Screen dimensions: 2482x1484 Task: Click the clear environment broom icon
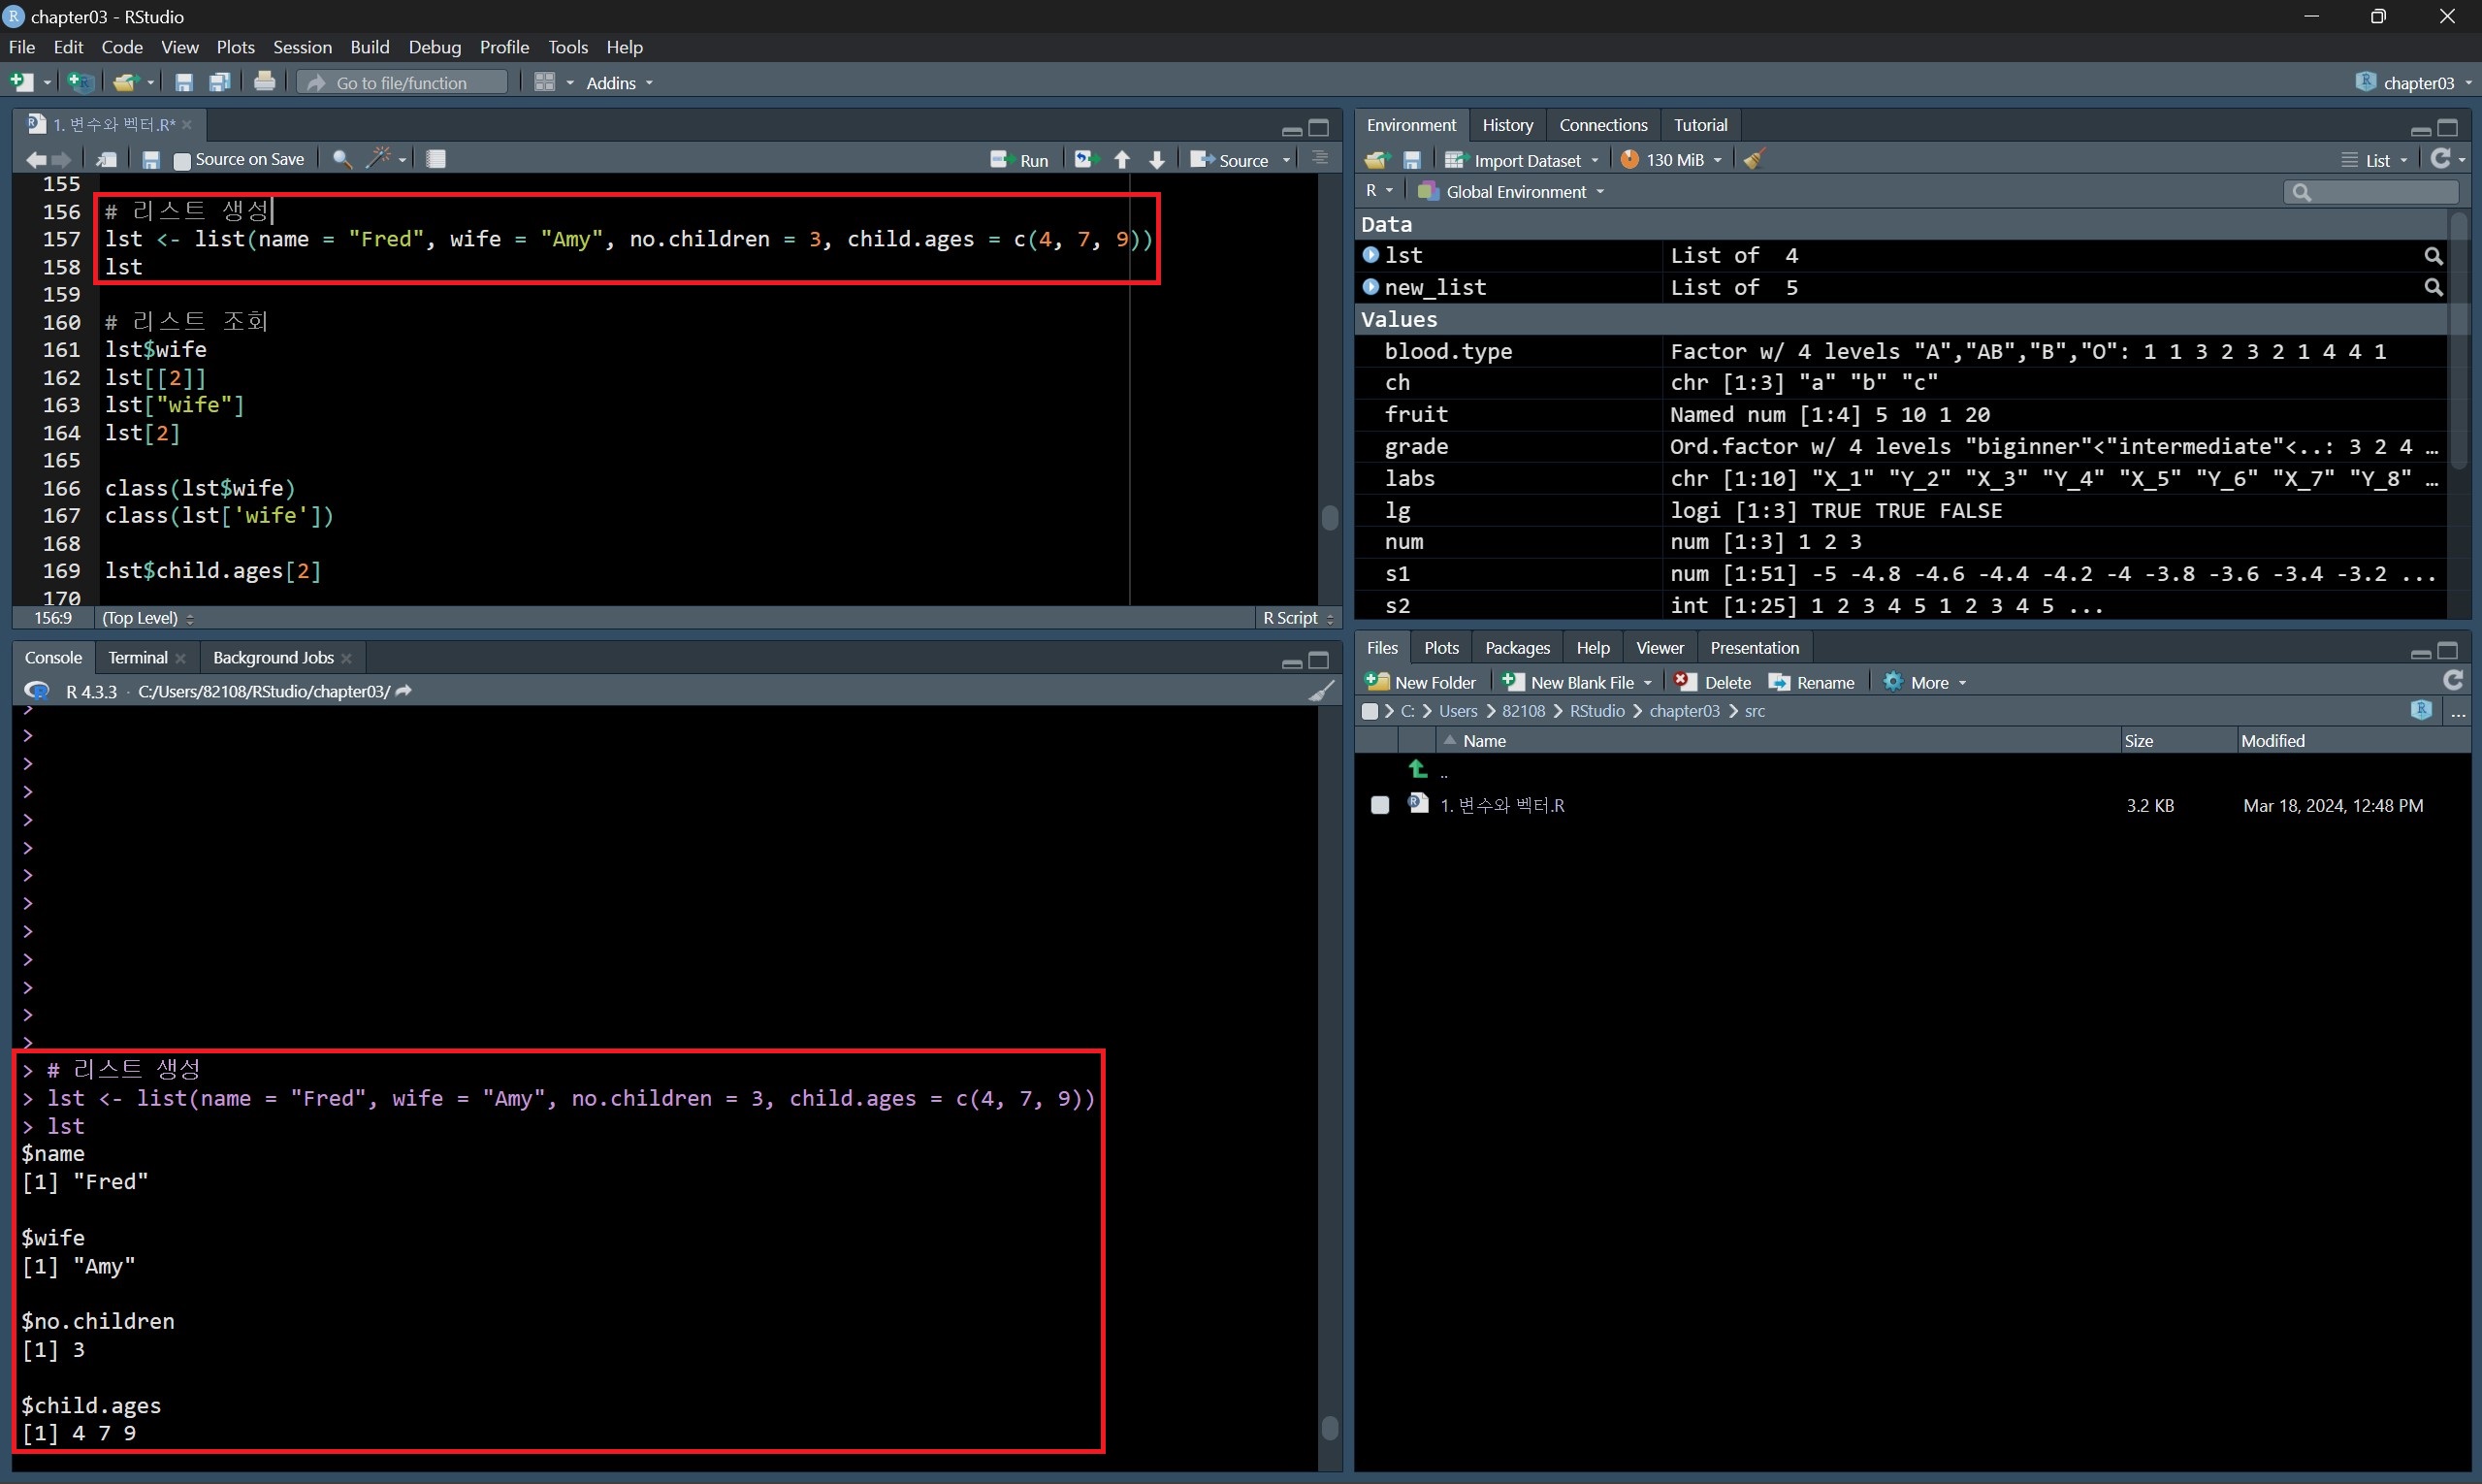[x=1753, y=160]
